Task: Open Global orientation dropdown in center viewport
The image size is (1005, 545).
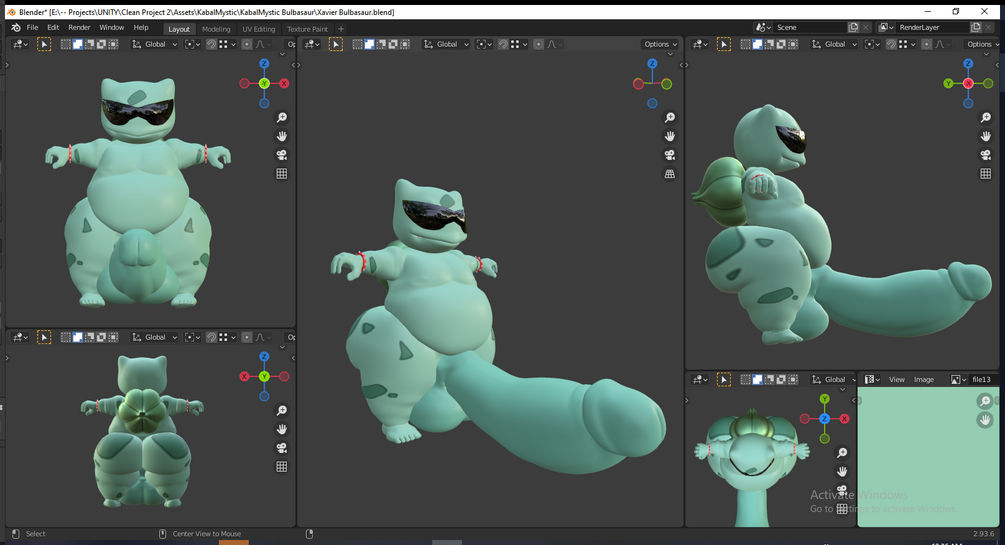Action: point(446,44)
